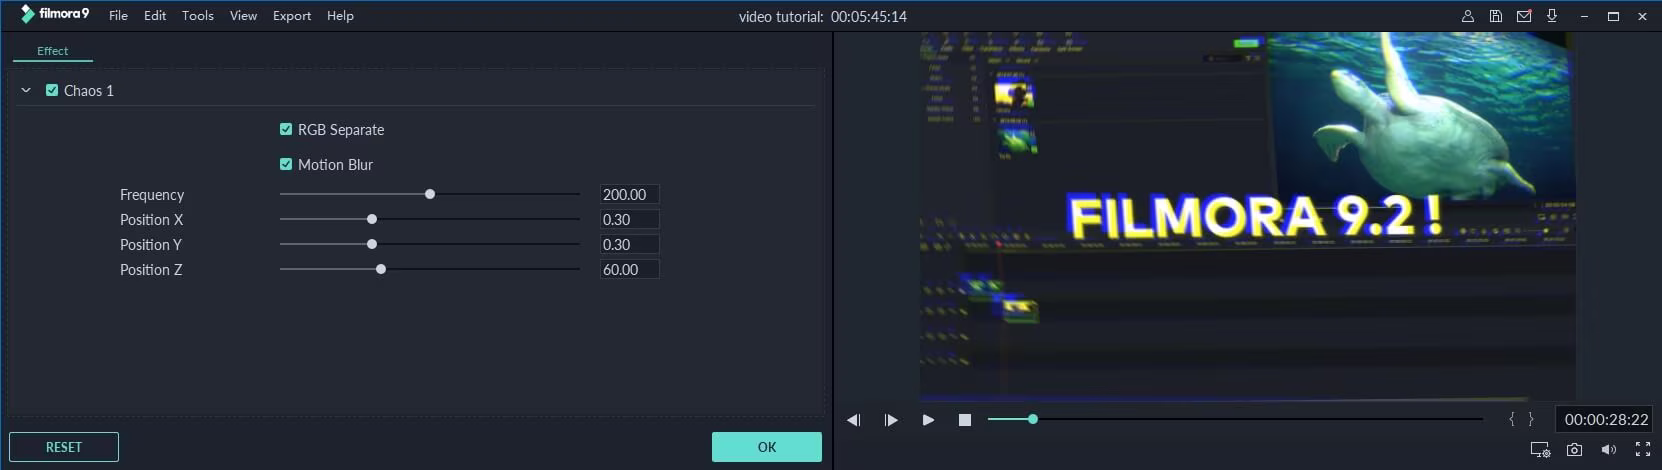Viewport: 1662px width, 470px height.
Task: Open preview quality display settings icon
Action: 1540,450
